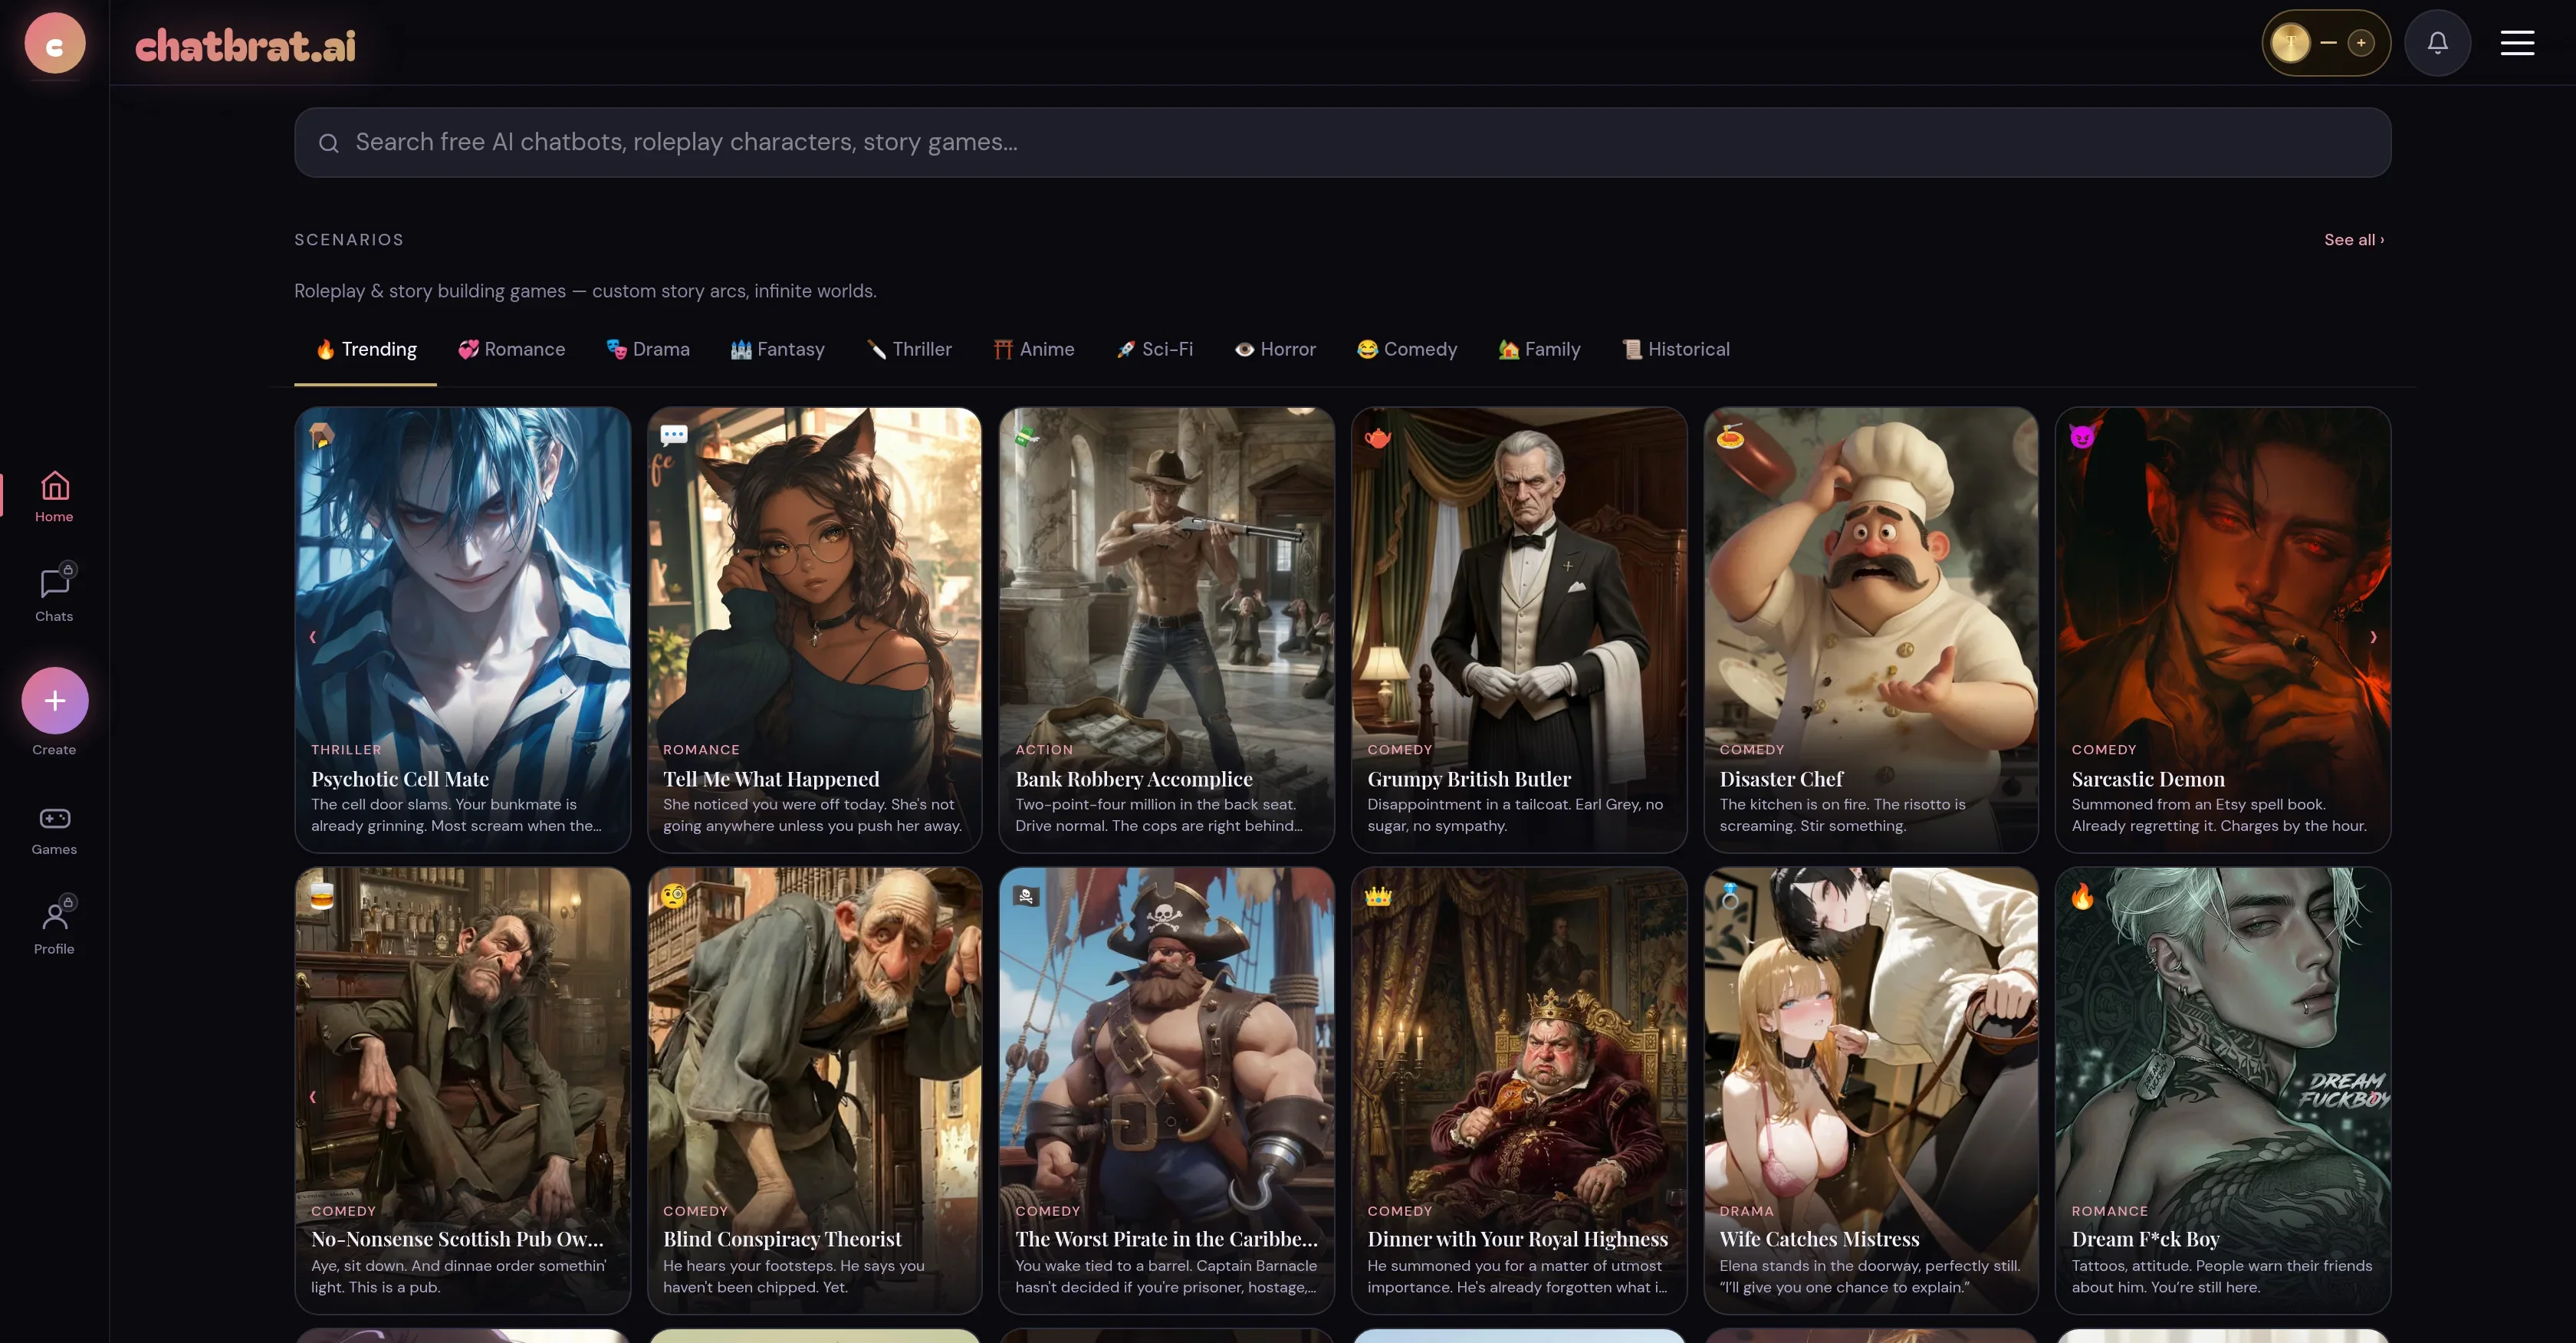This screenshot has height=1343, width=2576.
Task: Open the Family tab
Action: pos(1539,349)
